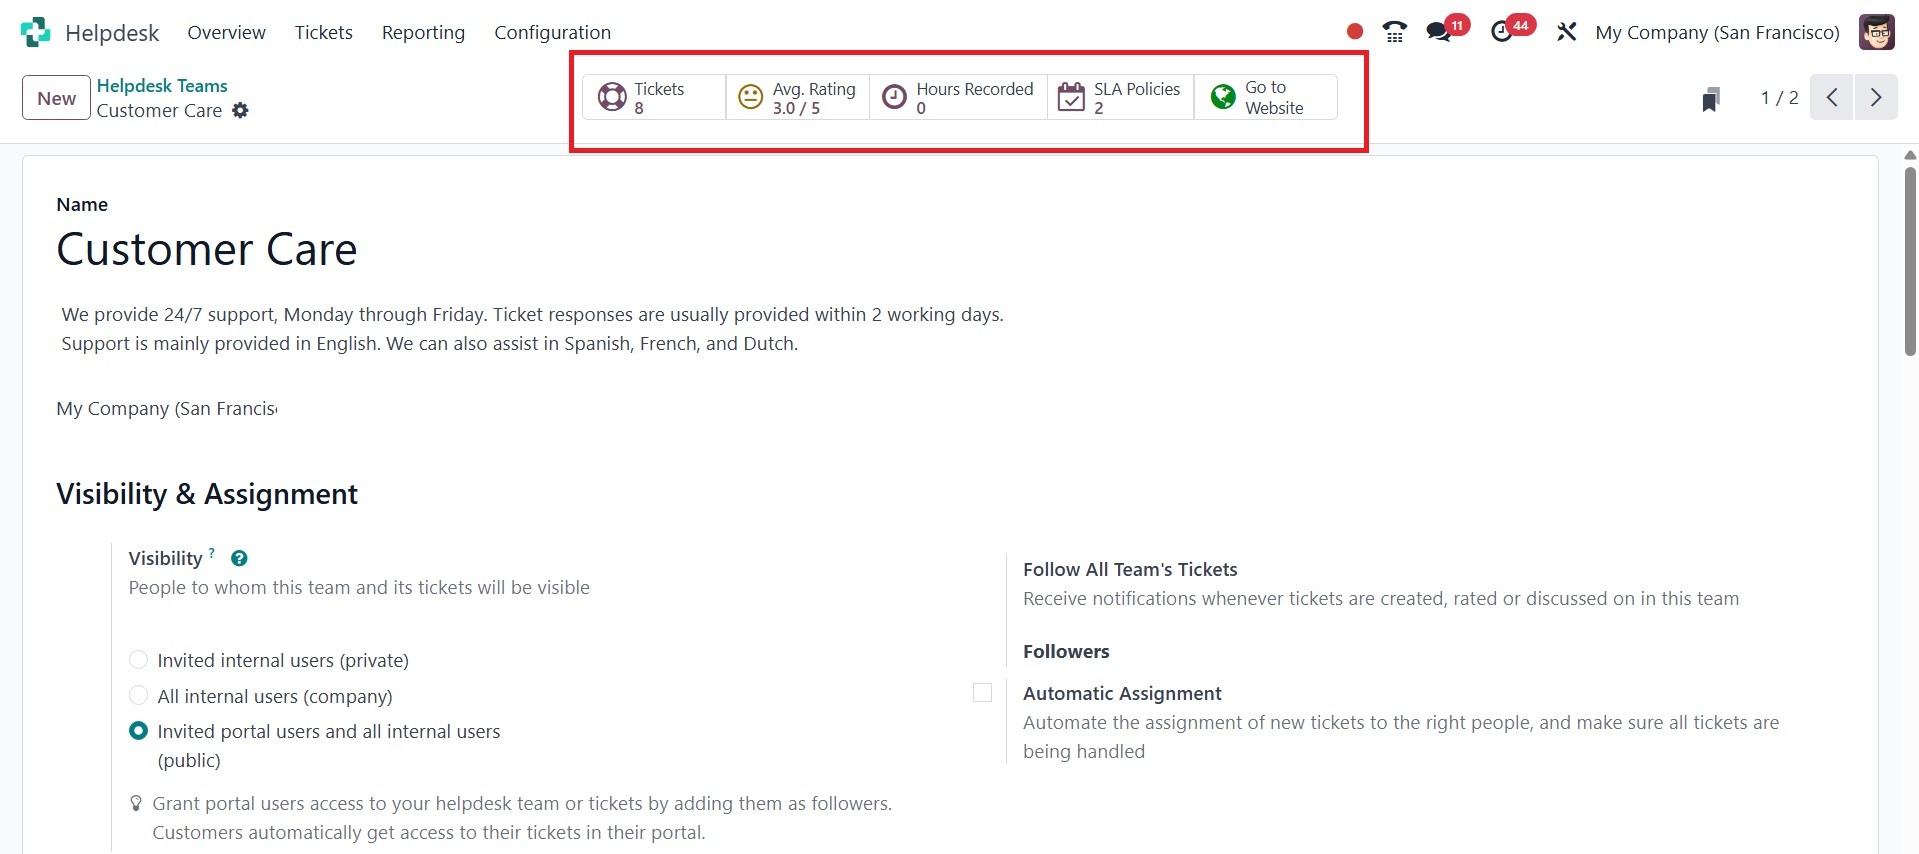Open the activities clock icon
1919x854 pixels.
pos(1502,32)
